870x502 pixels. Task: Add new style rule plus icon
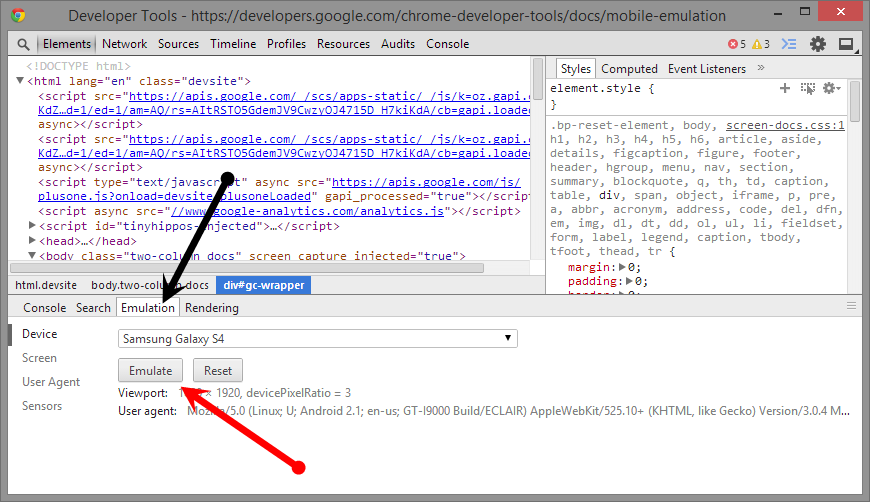pyautogui.click(x=785, y=88)
